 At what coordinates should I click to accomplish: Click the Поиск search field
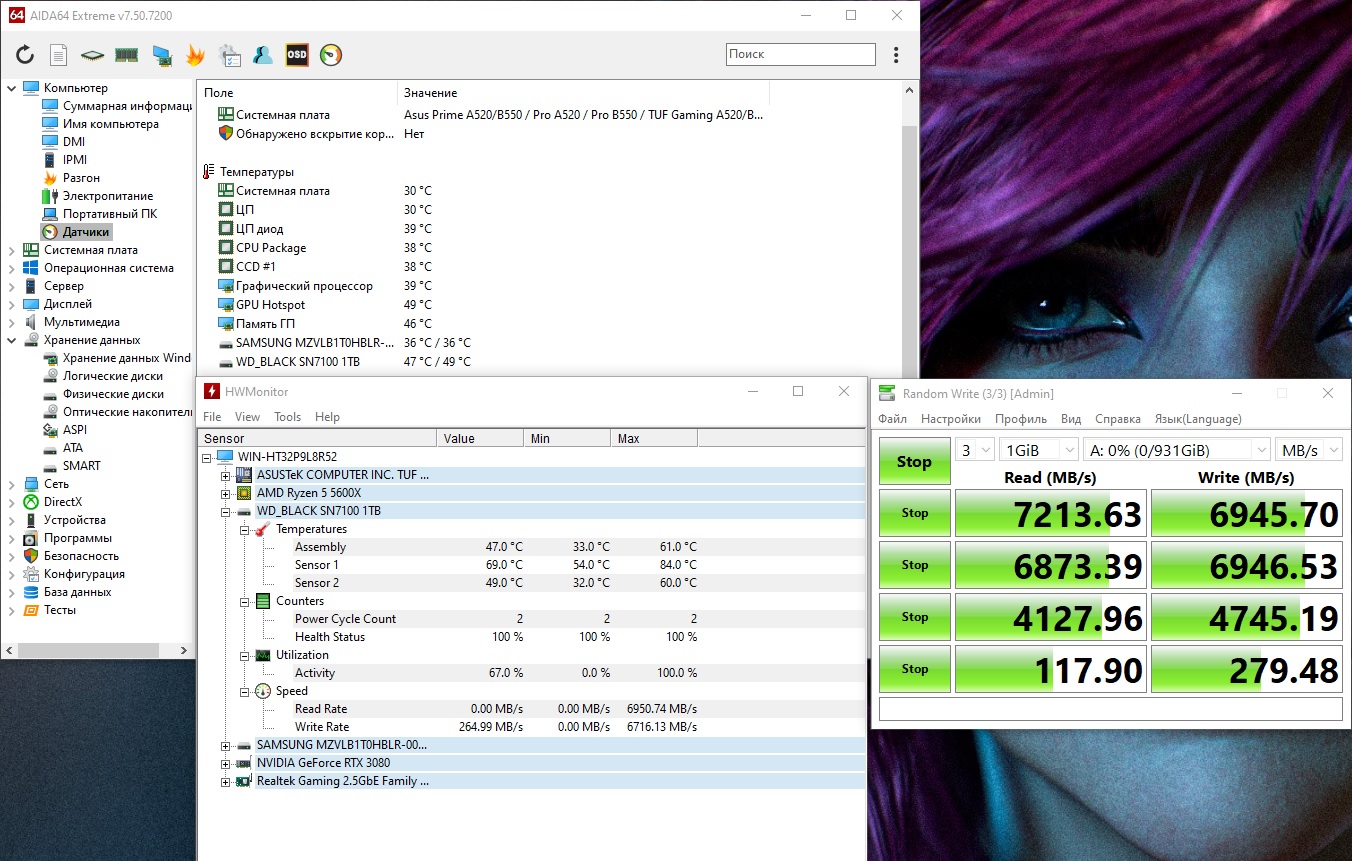pos(800,54)
